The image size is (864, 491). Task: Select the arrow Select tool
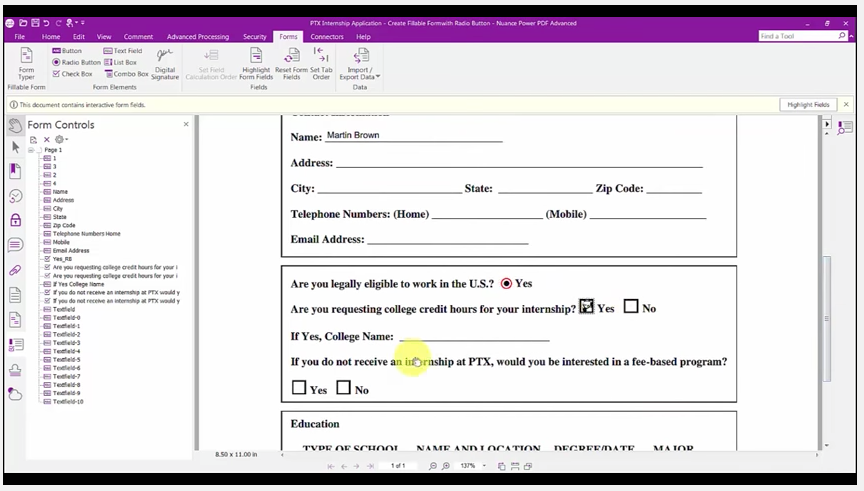coord(15,147)
